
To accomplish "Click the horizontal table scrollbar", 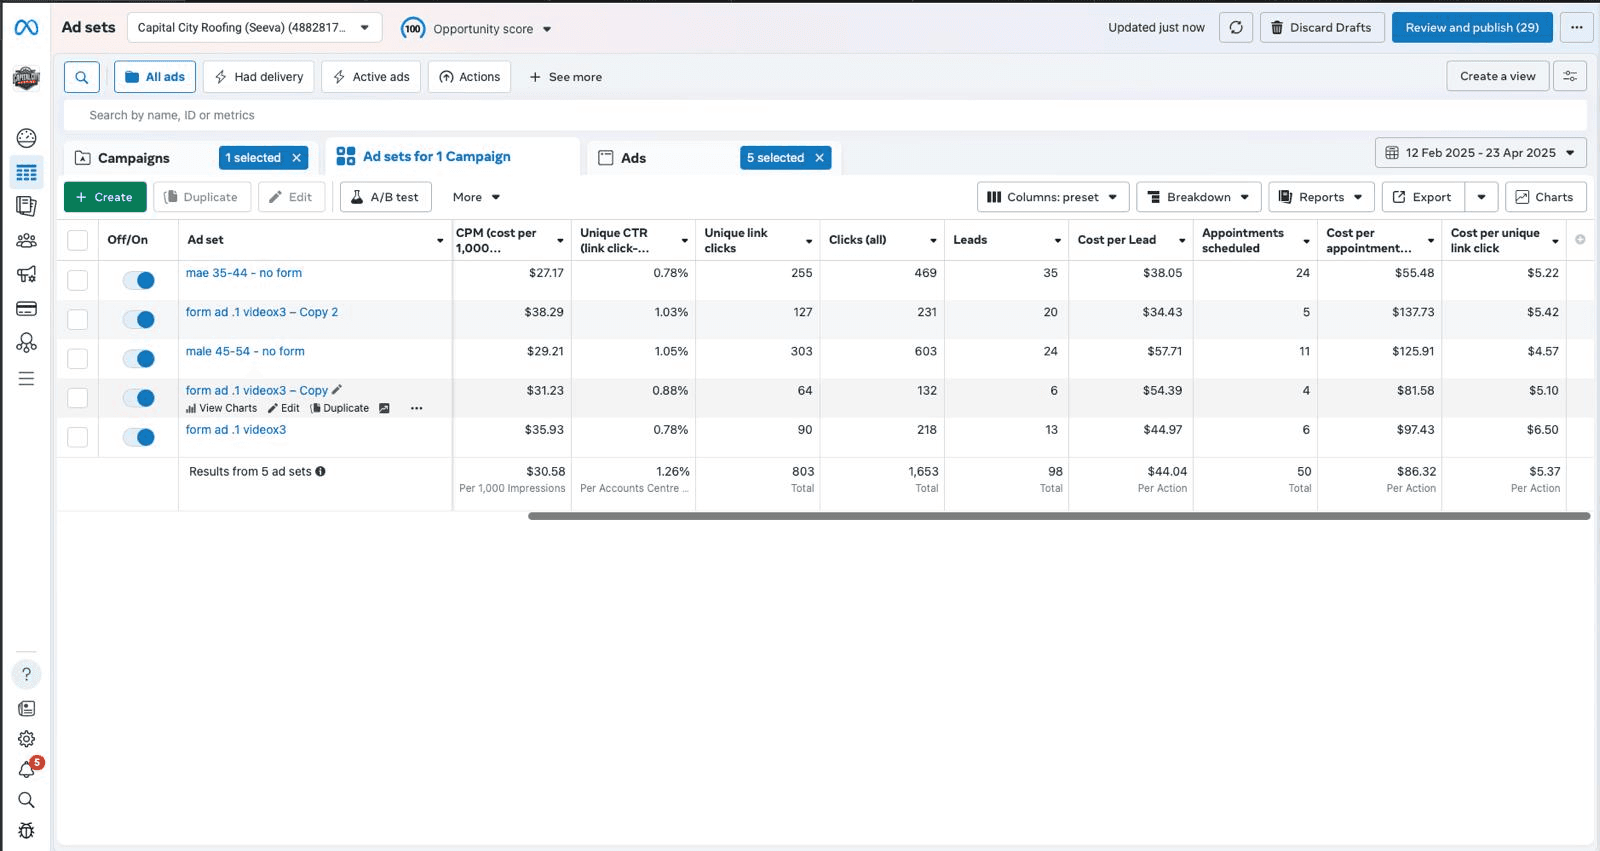I will click(1059, 516).
